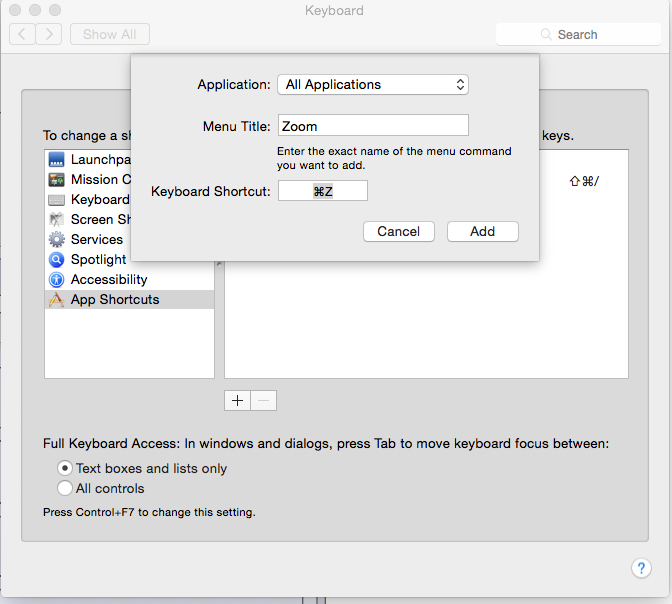
Task: Select Text boxes and lists only radio
Action: click(65, 468)
